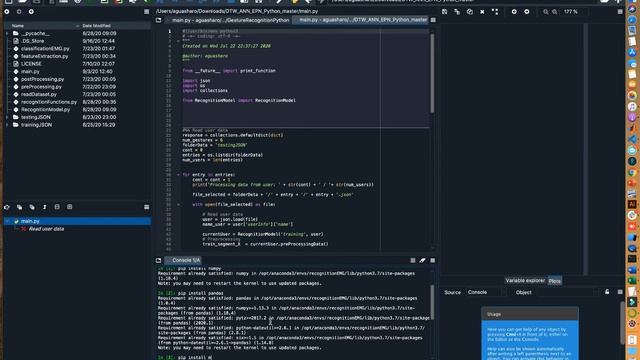
Task: Fold the with-open block at line 36
Action: click(178, 204)
